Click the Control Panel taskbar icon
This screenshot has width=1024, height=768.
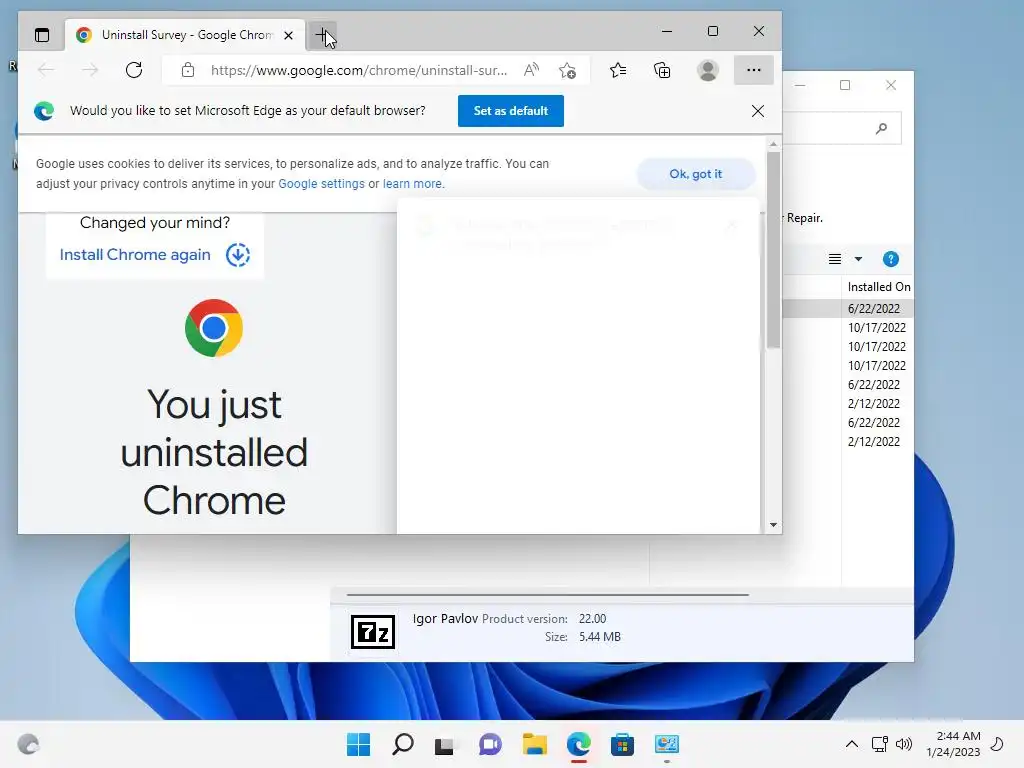pos(667,744)
